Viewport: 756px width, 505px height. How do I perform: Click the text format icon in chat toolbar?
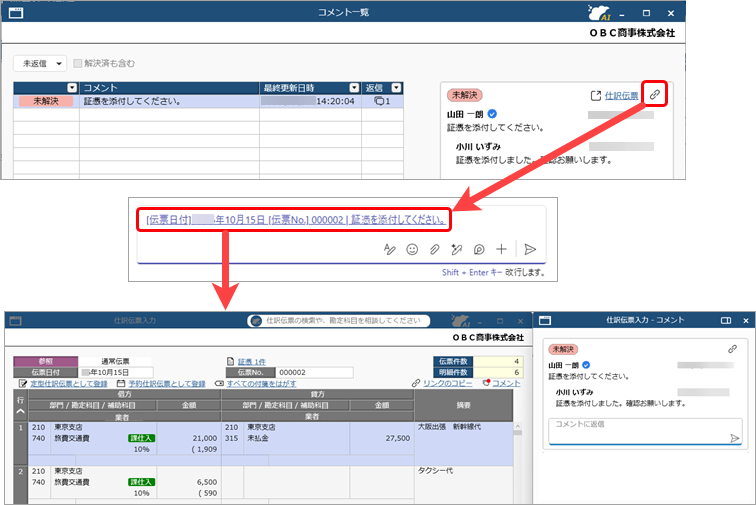(x=390, y=249)
